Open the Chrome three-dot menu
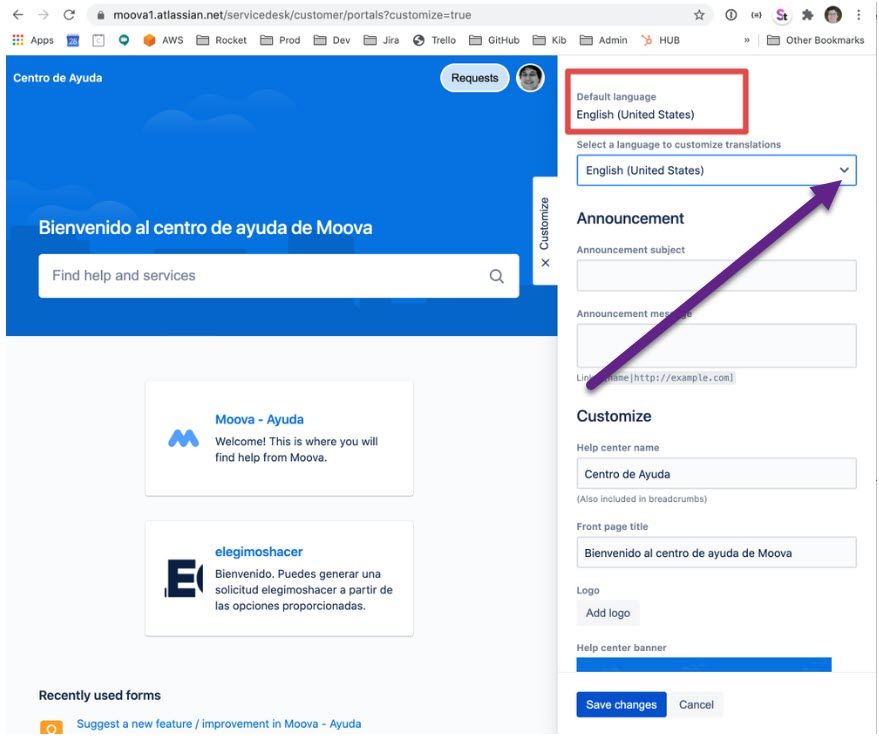This screenshot has width=879, height=739. (858, 15)
